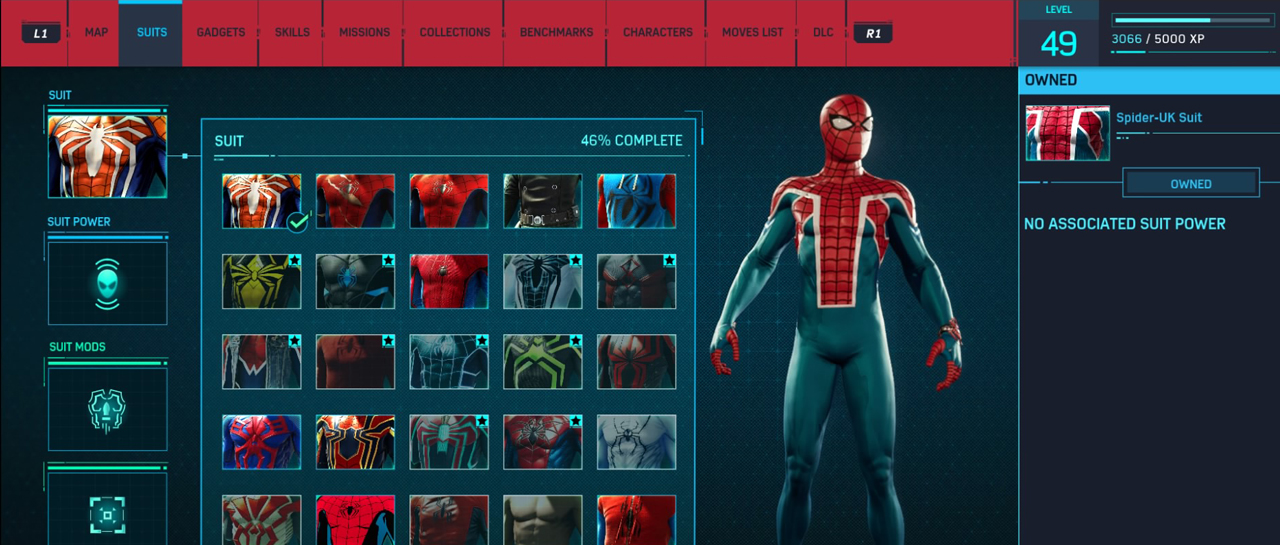Screen dimensions: 1280x545
Task: Select the black suit with white spider
Action: point(543,281)
